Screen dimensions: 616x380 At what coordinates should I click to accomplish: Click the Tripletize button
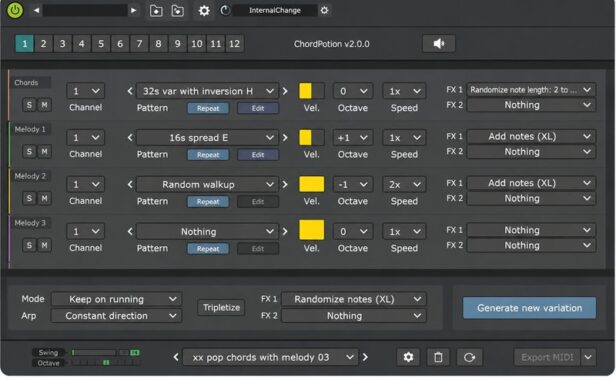(221, 307)
